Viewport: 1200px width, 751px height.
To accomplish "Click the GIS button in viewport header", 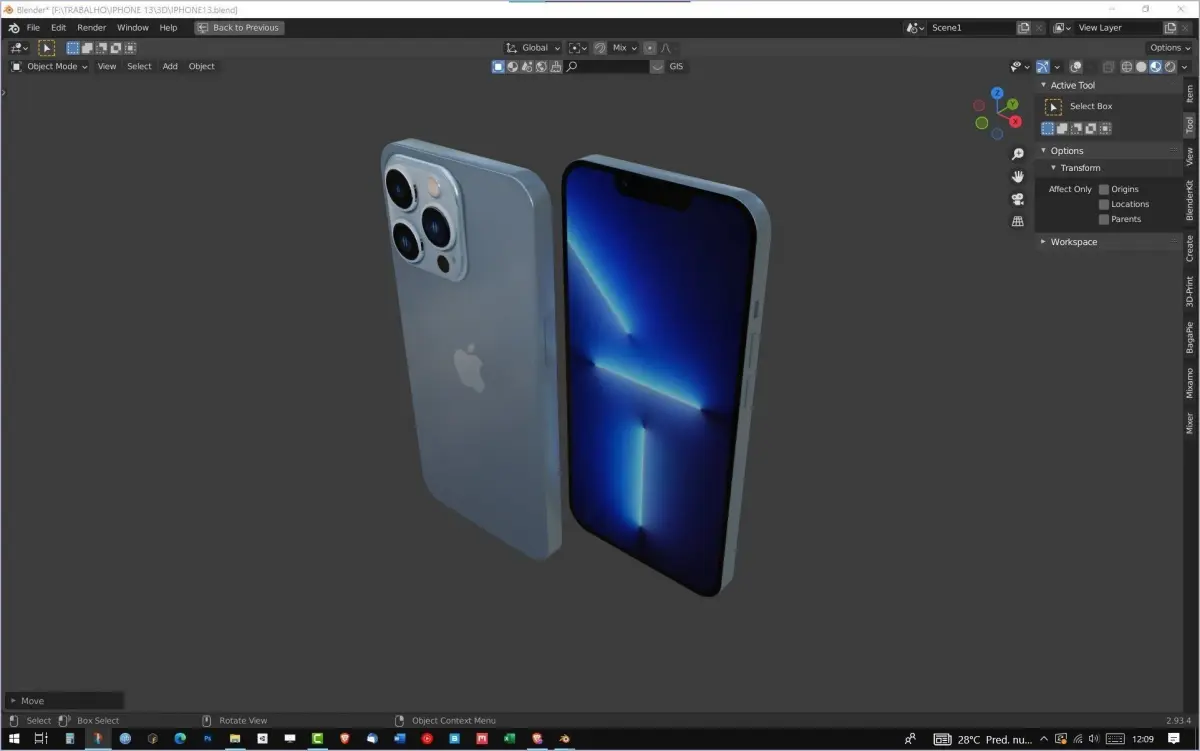I will coord(677,66).
